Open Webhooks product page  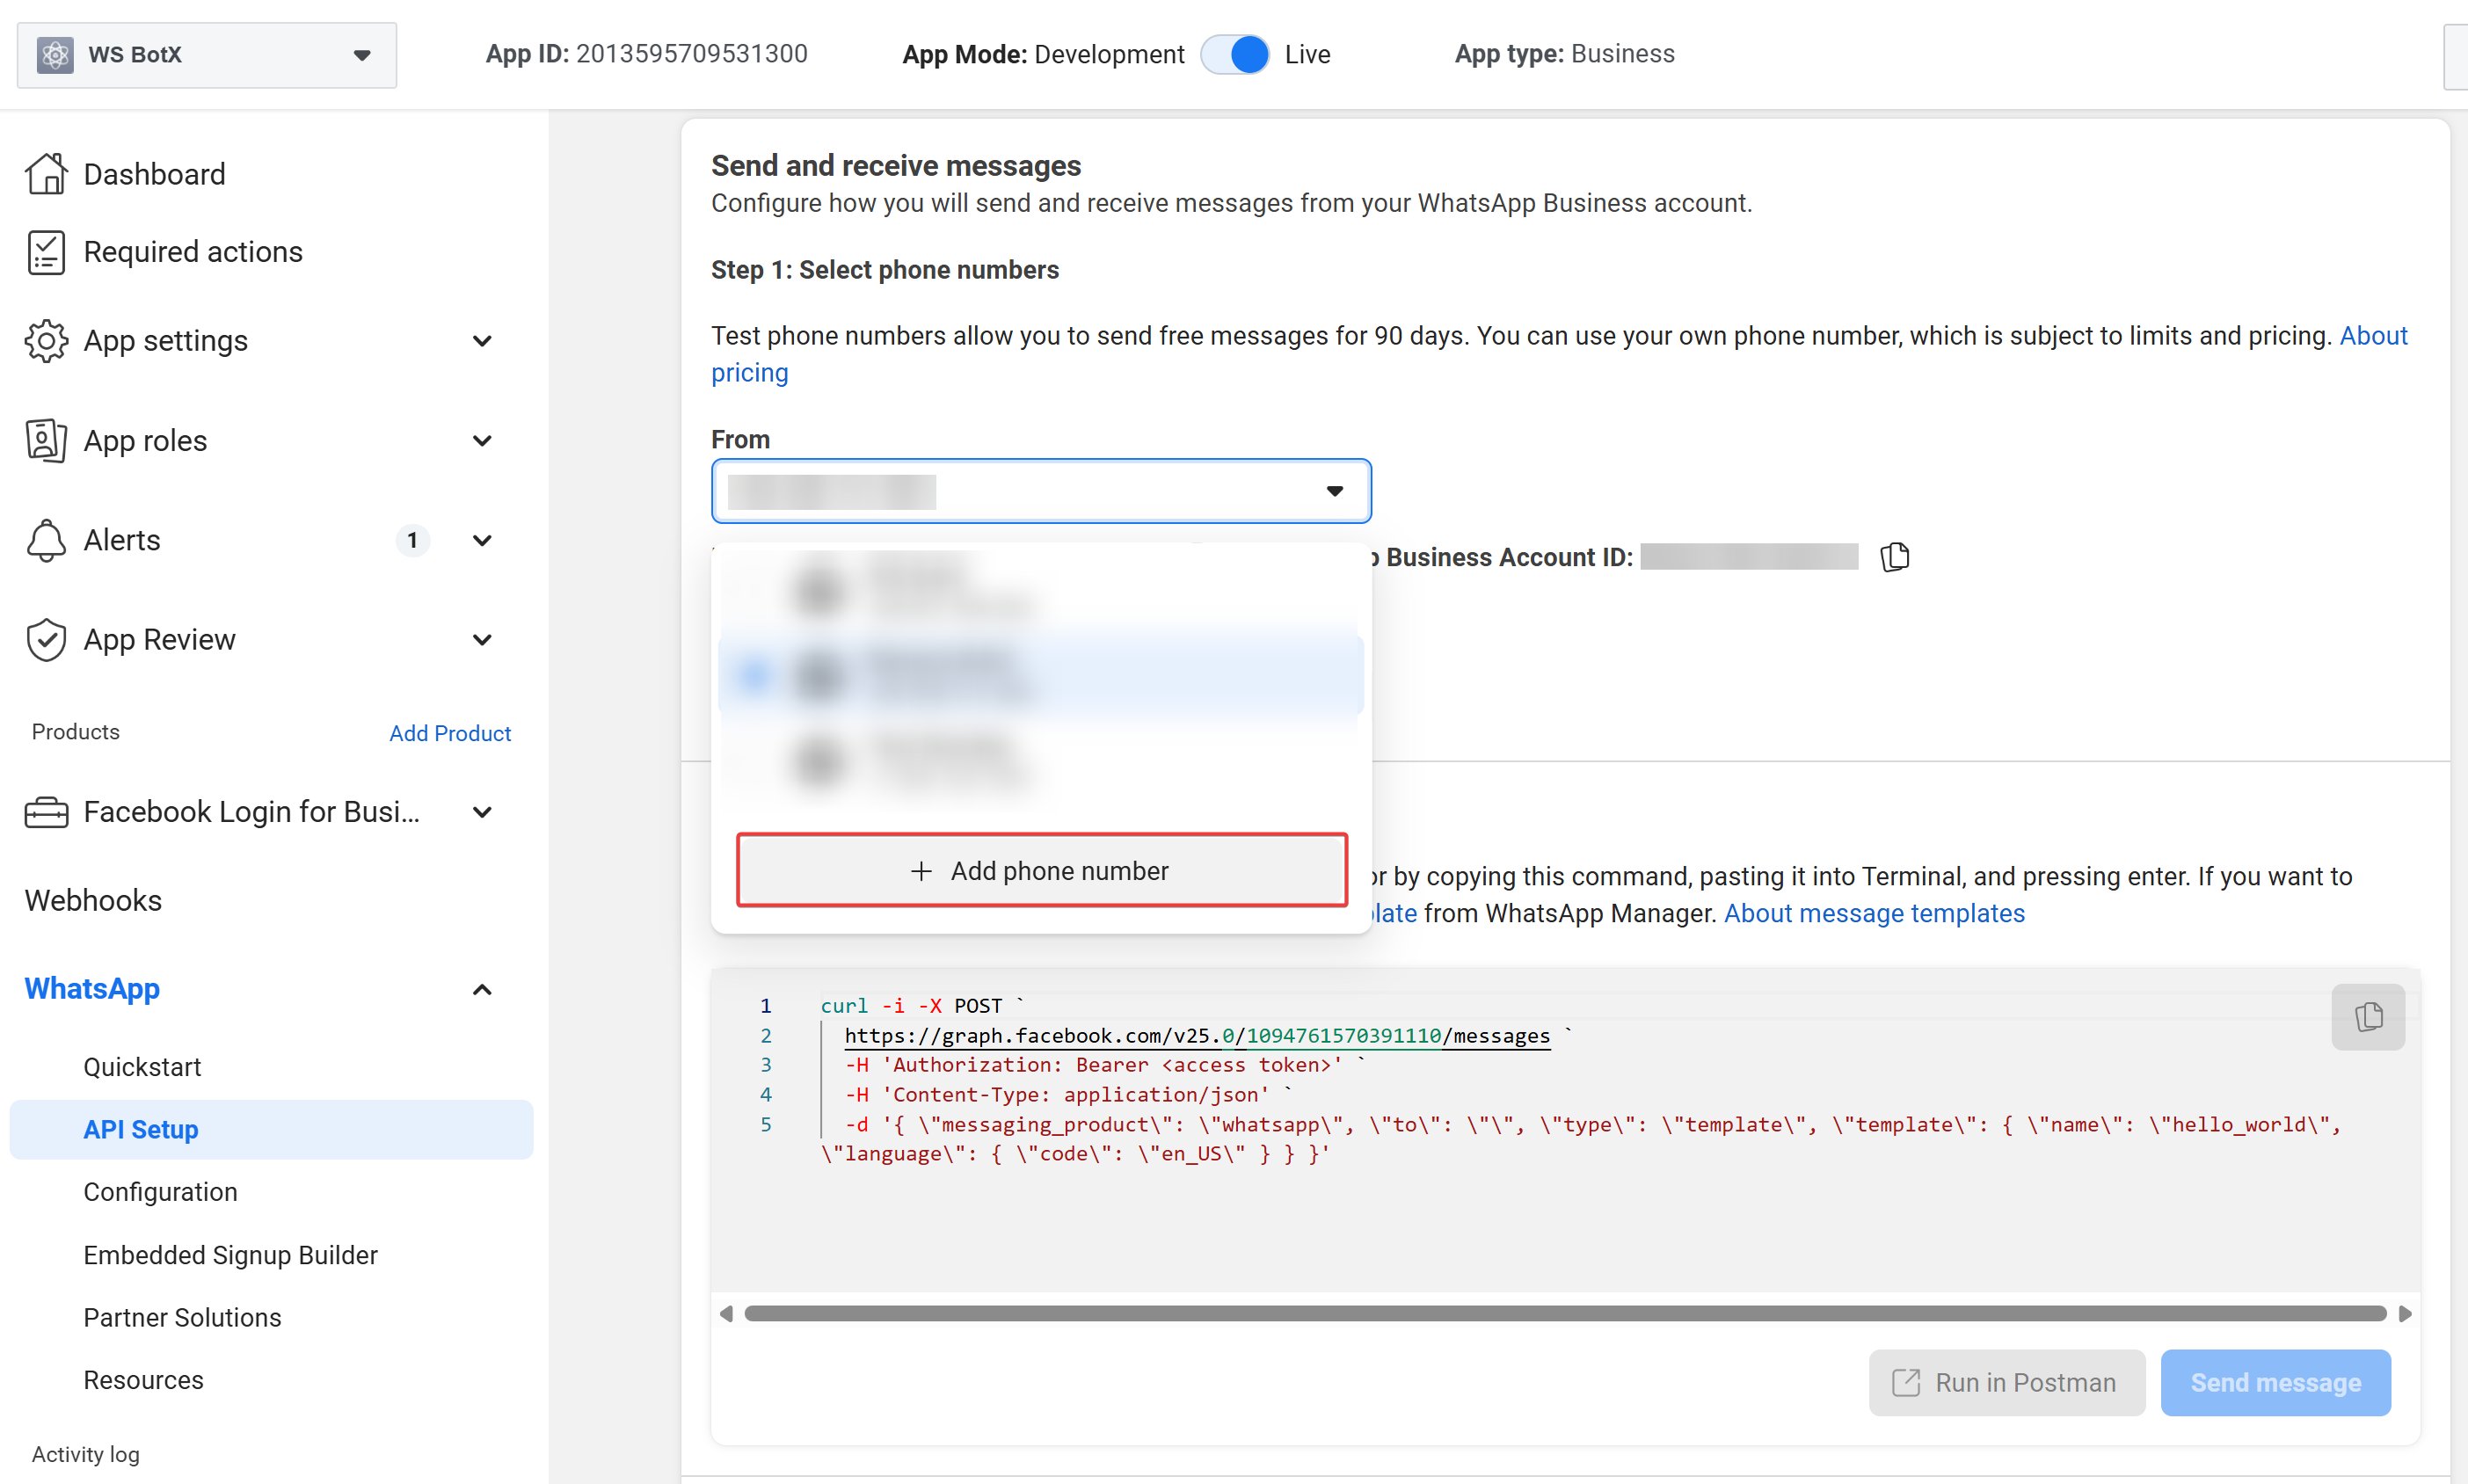point(93,900)
